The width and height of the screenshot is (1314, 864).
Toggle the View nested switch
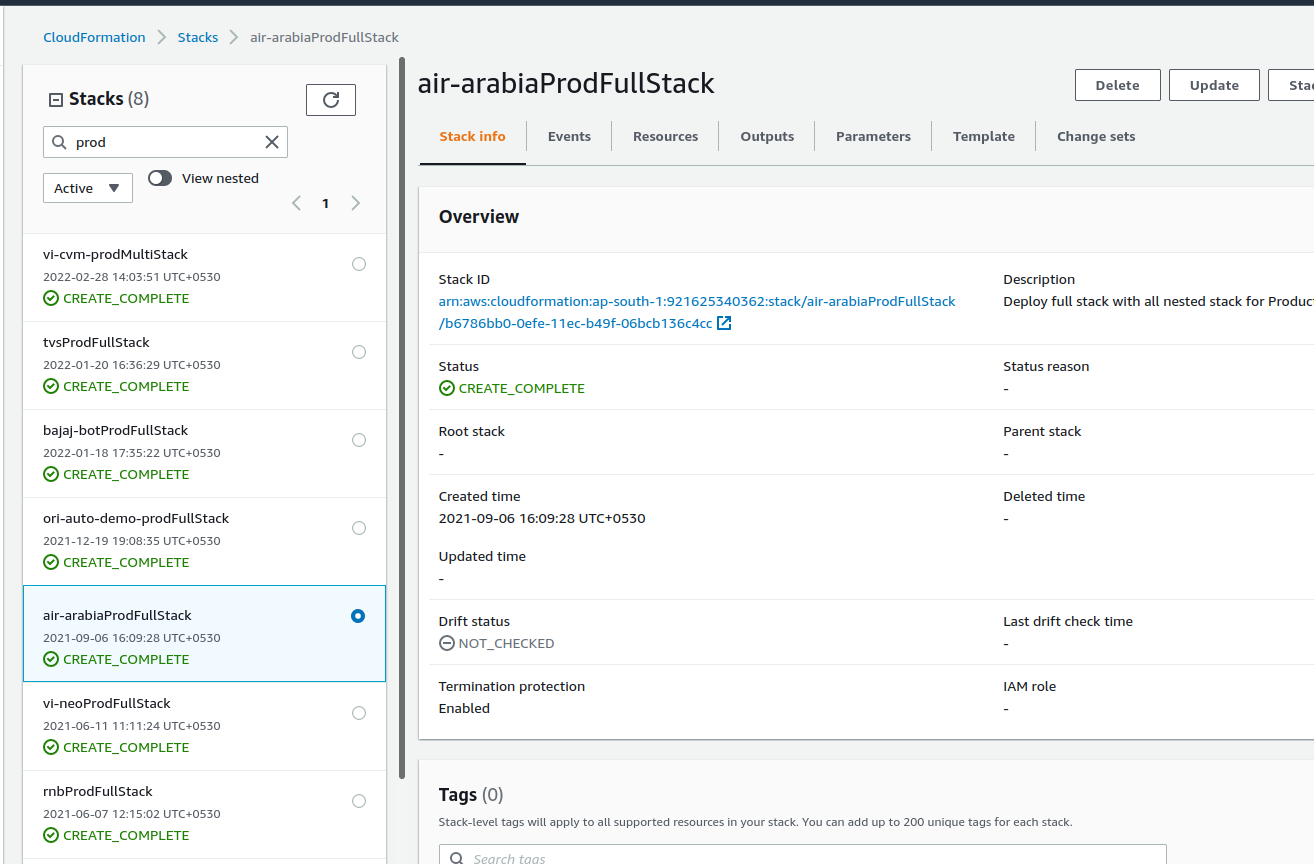click(x=160, y=178)
